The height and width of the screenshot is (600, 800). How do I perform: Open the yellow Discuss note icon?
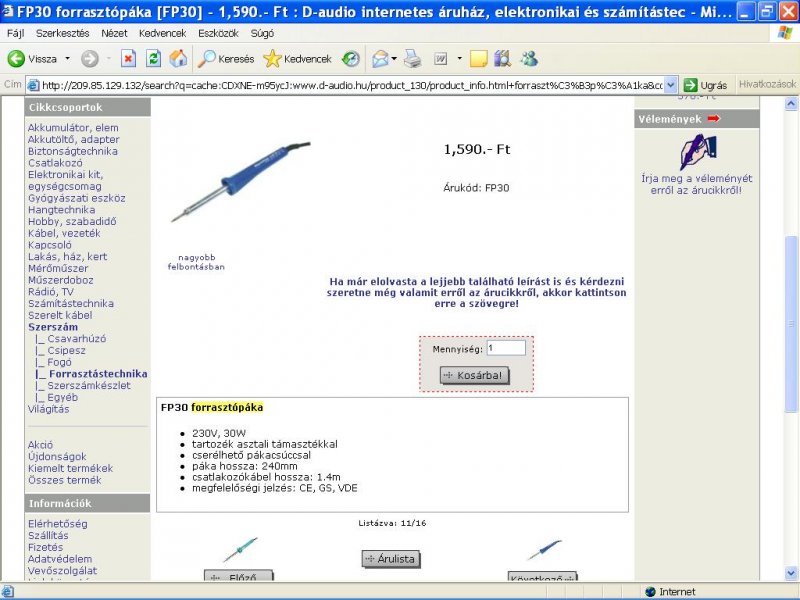[479, 59]
